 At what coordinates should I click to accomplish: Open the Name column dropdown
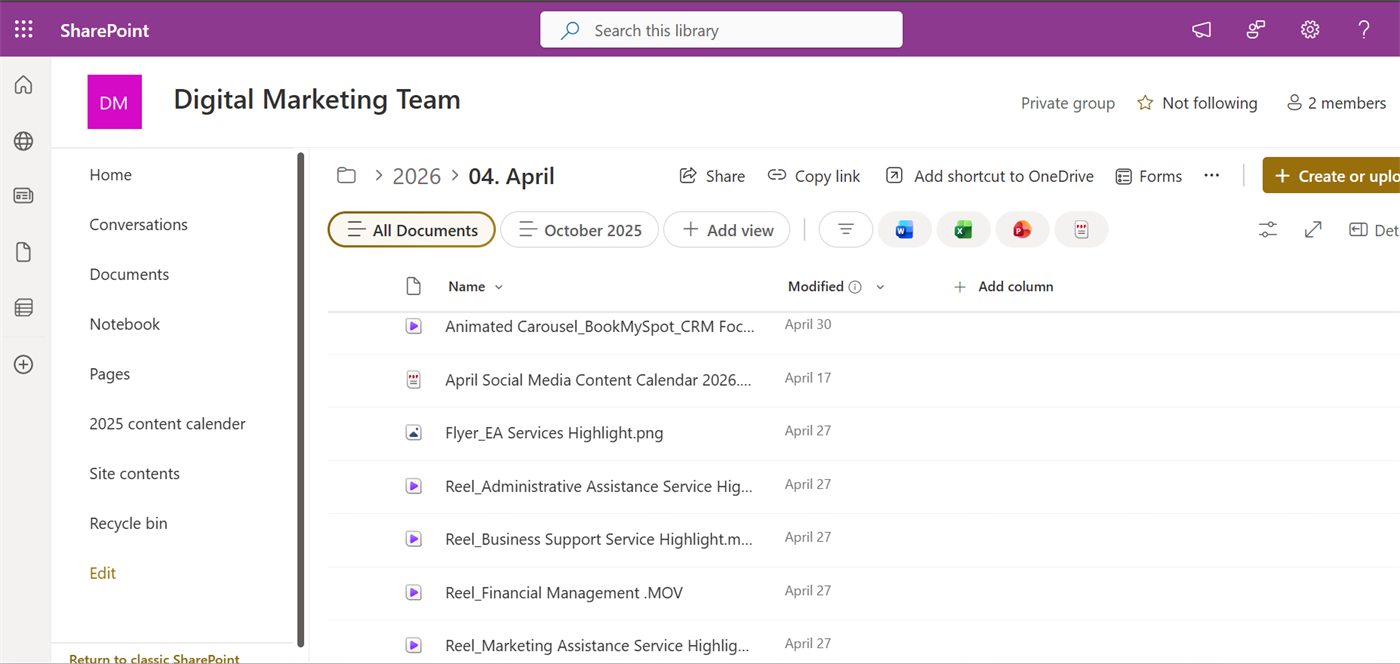click(499, 287)
